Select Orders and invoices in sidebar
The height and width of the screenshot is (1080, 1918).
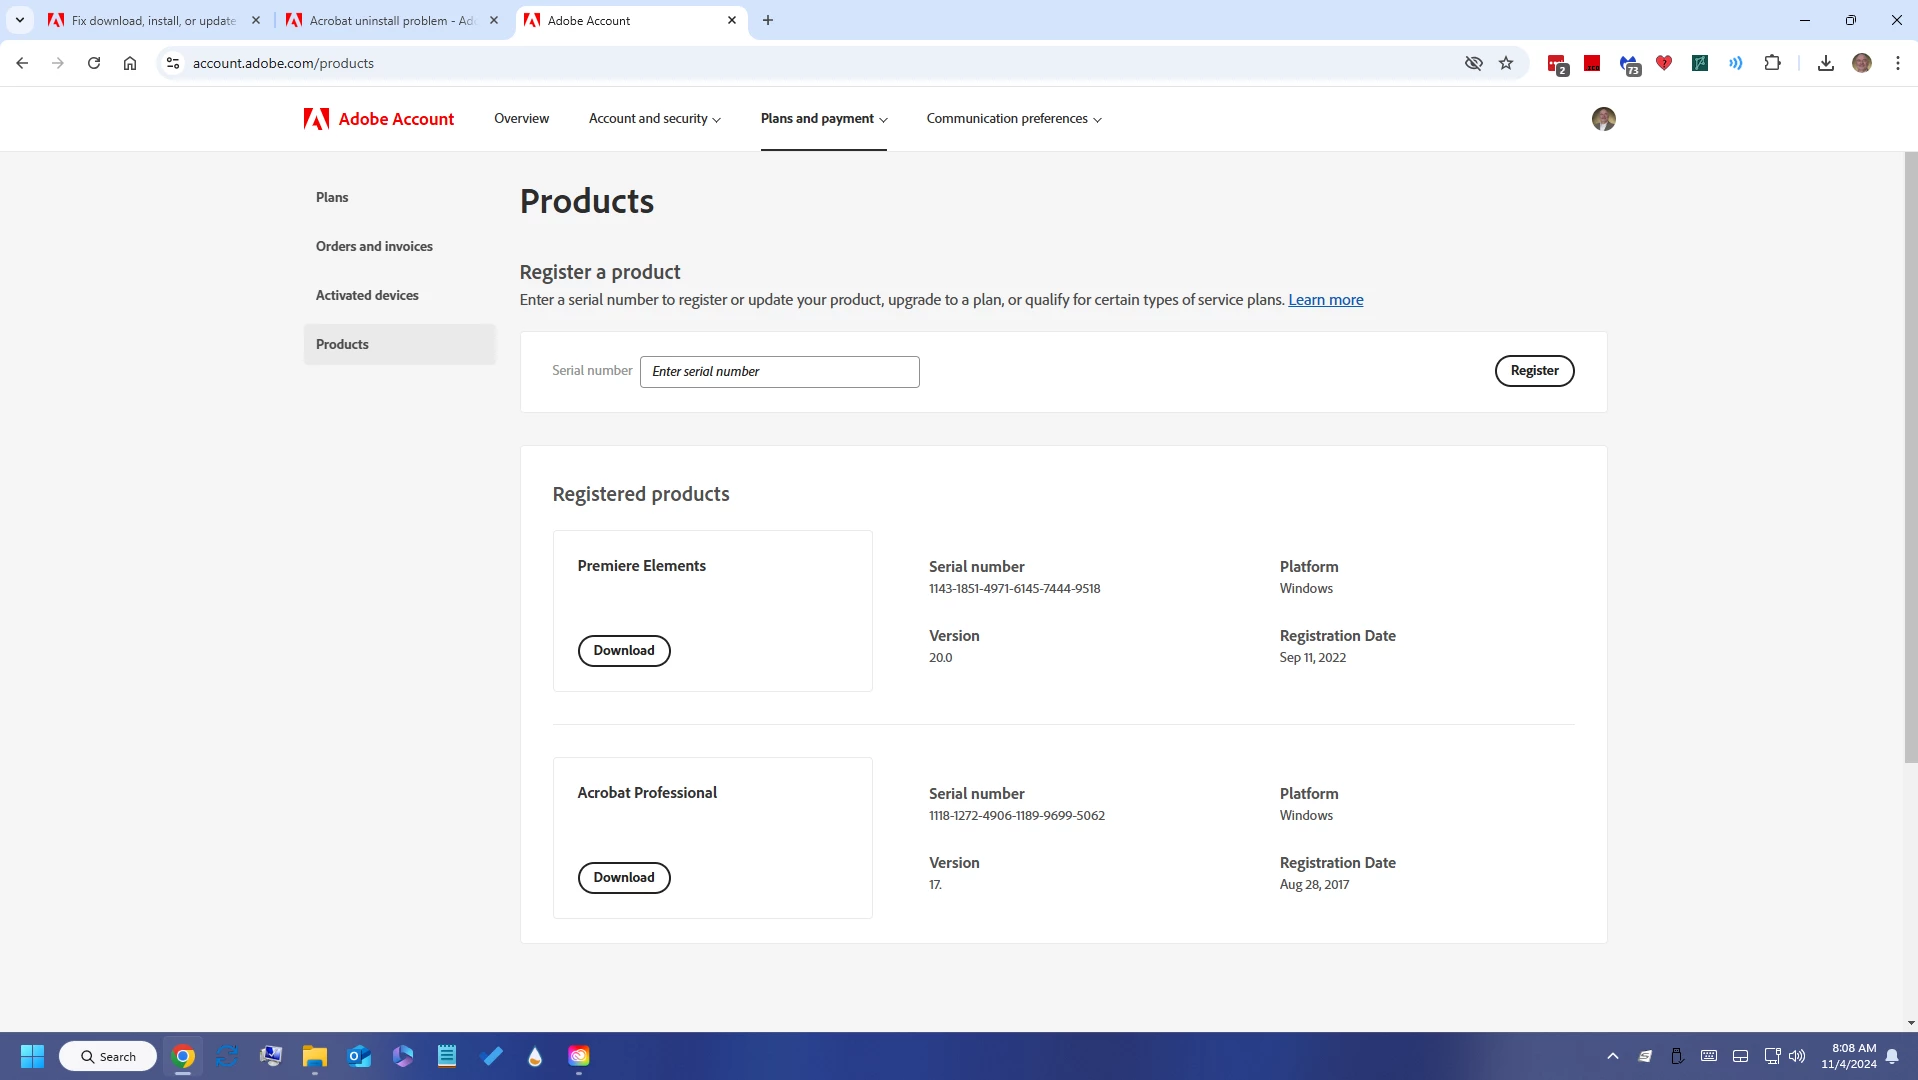pyautogui.click(x=374, y=246)
